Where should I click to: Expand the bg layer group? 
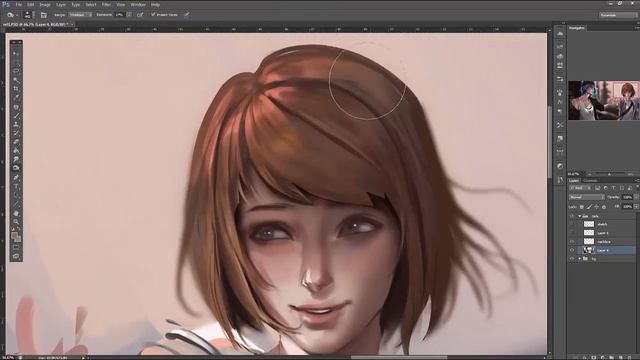click(580, 259)
